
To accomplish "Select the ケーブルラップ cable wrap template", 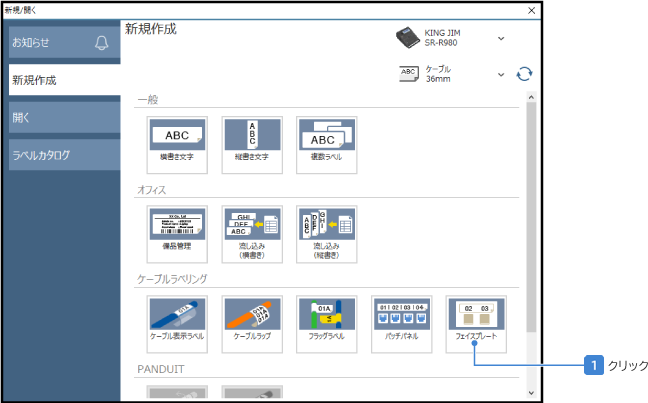I will click(252, 324).
